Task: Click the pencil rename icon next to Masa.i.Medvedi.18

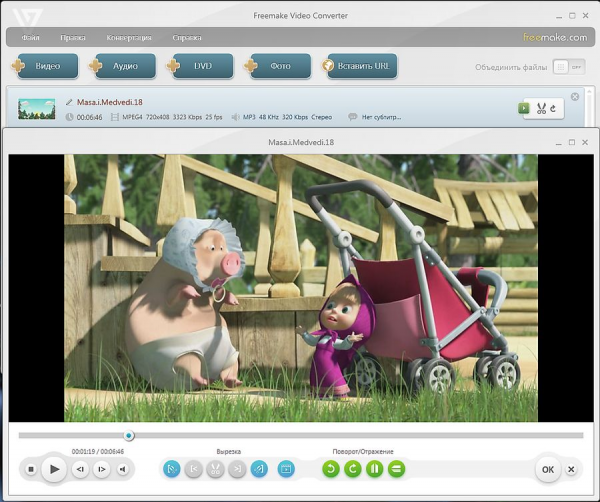Action: pos(69,102)
